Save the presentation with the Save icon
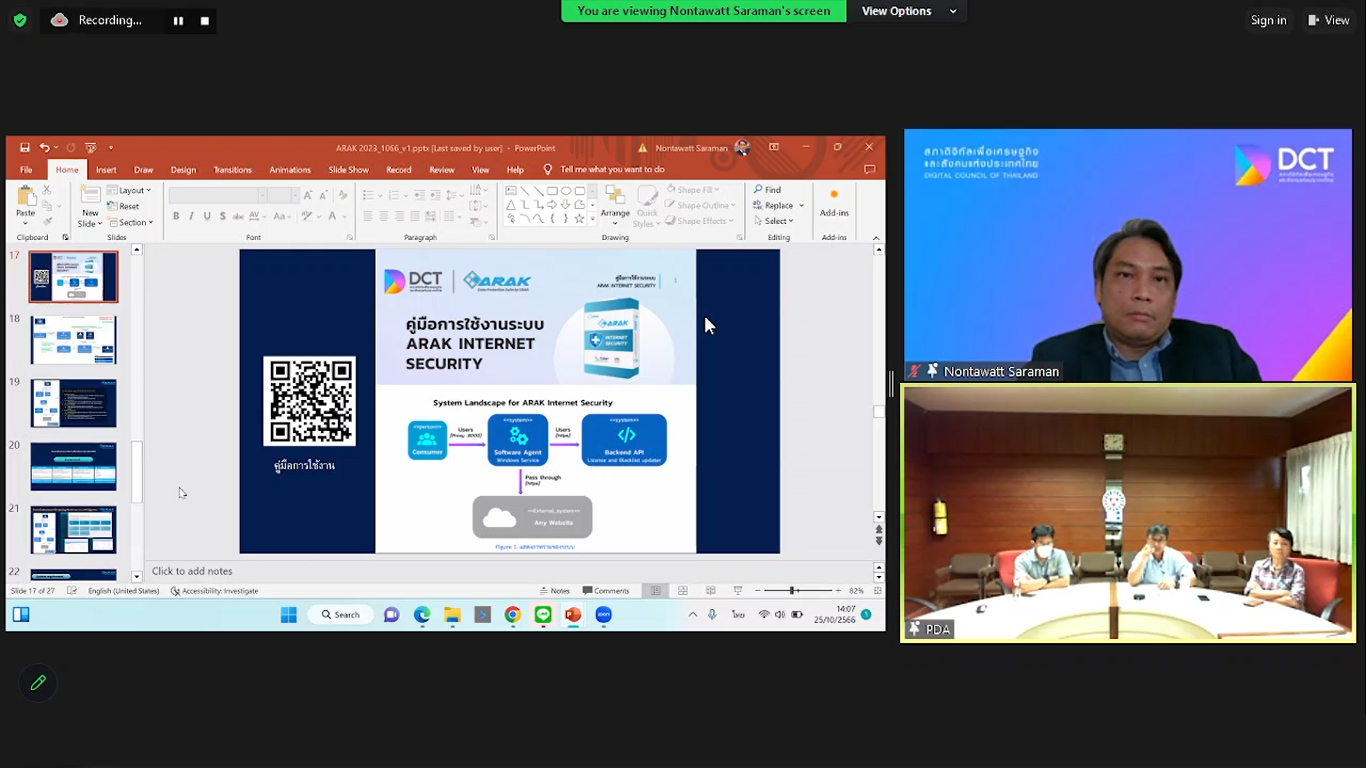The width and height of the screenshot is (1366, 768). point(25,148)
